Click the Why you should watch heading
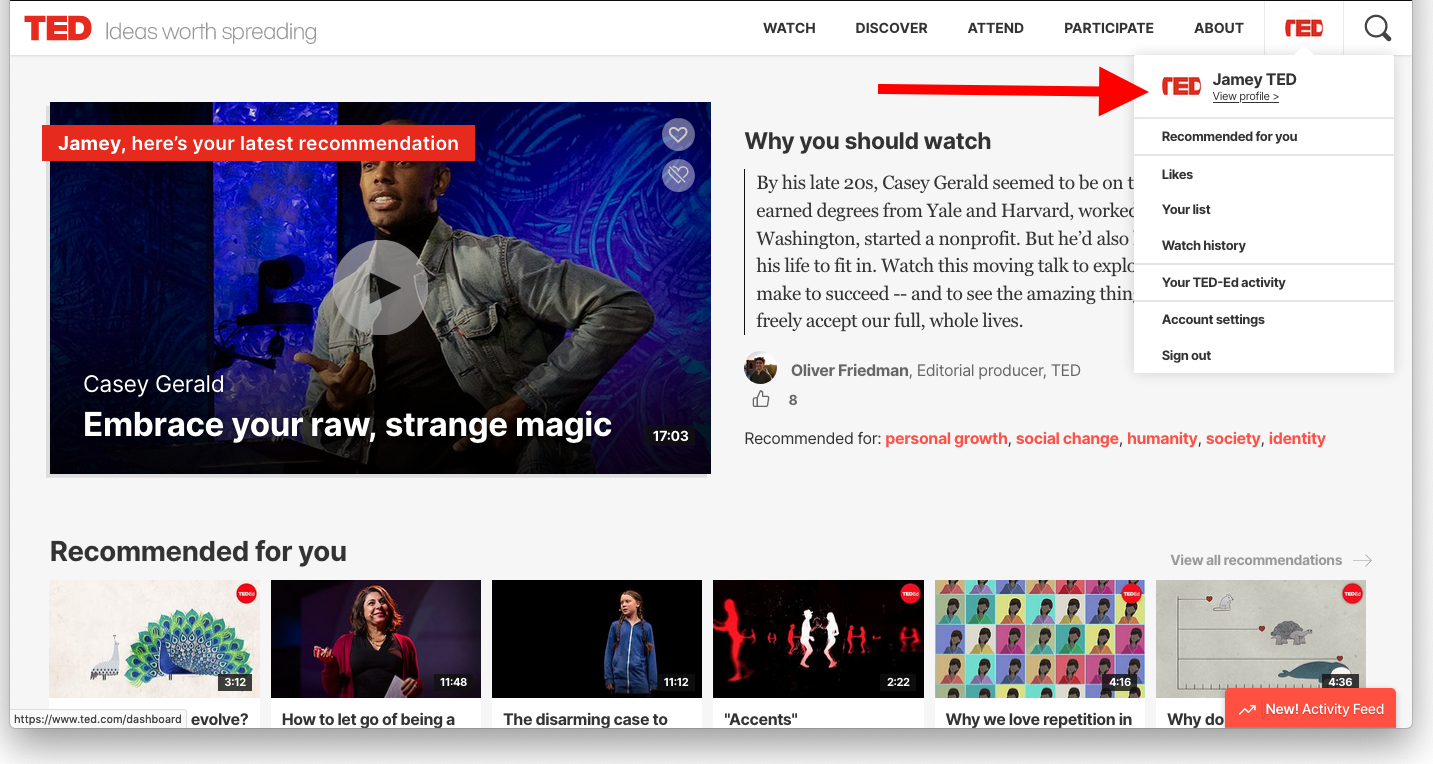1433x764 pixels. click(868, 141)
